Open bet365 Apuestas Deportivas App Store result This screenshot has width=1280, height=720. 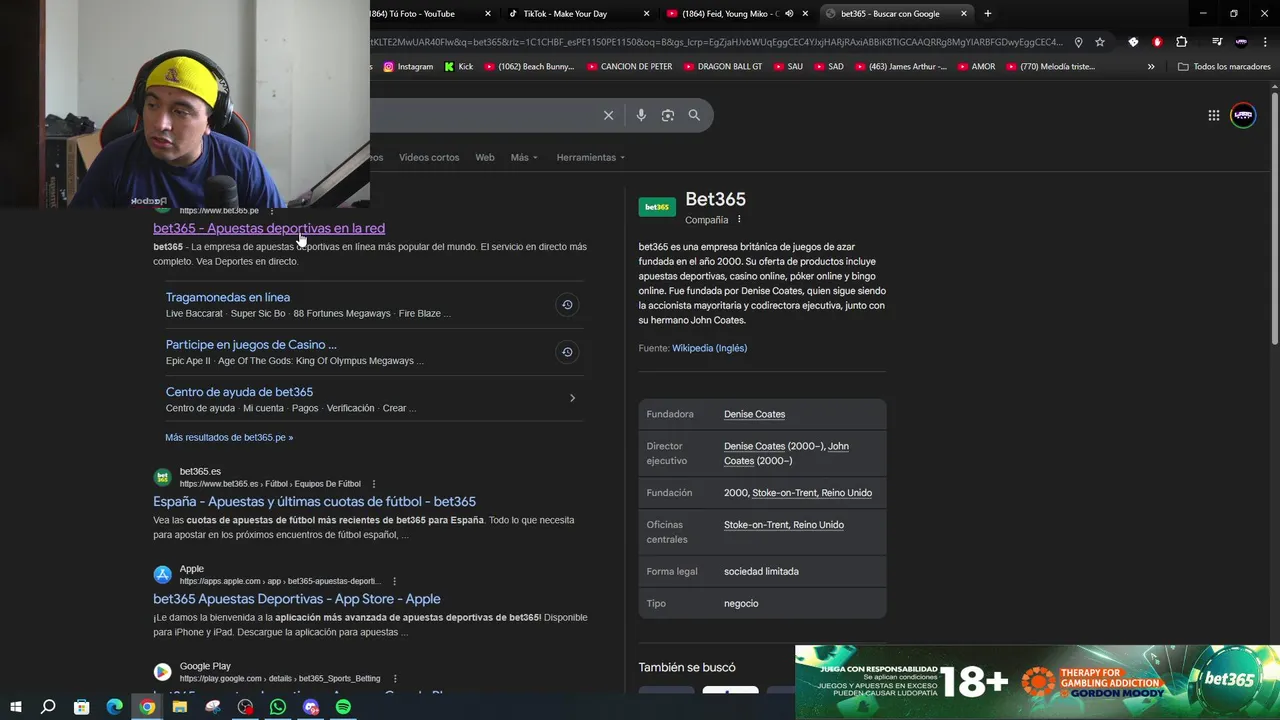click(x=297, y=599)
